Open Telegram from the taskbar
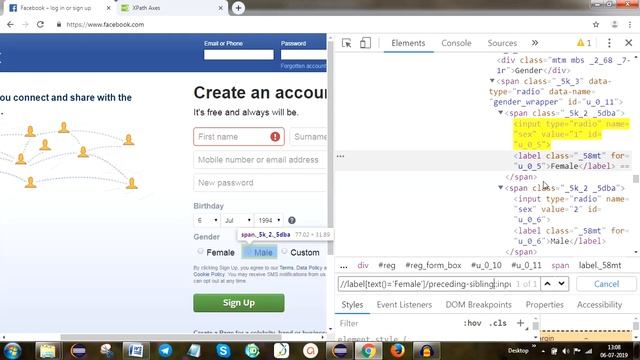Viewport: 640px width, 360px height. tap(165, 351)
